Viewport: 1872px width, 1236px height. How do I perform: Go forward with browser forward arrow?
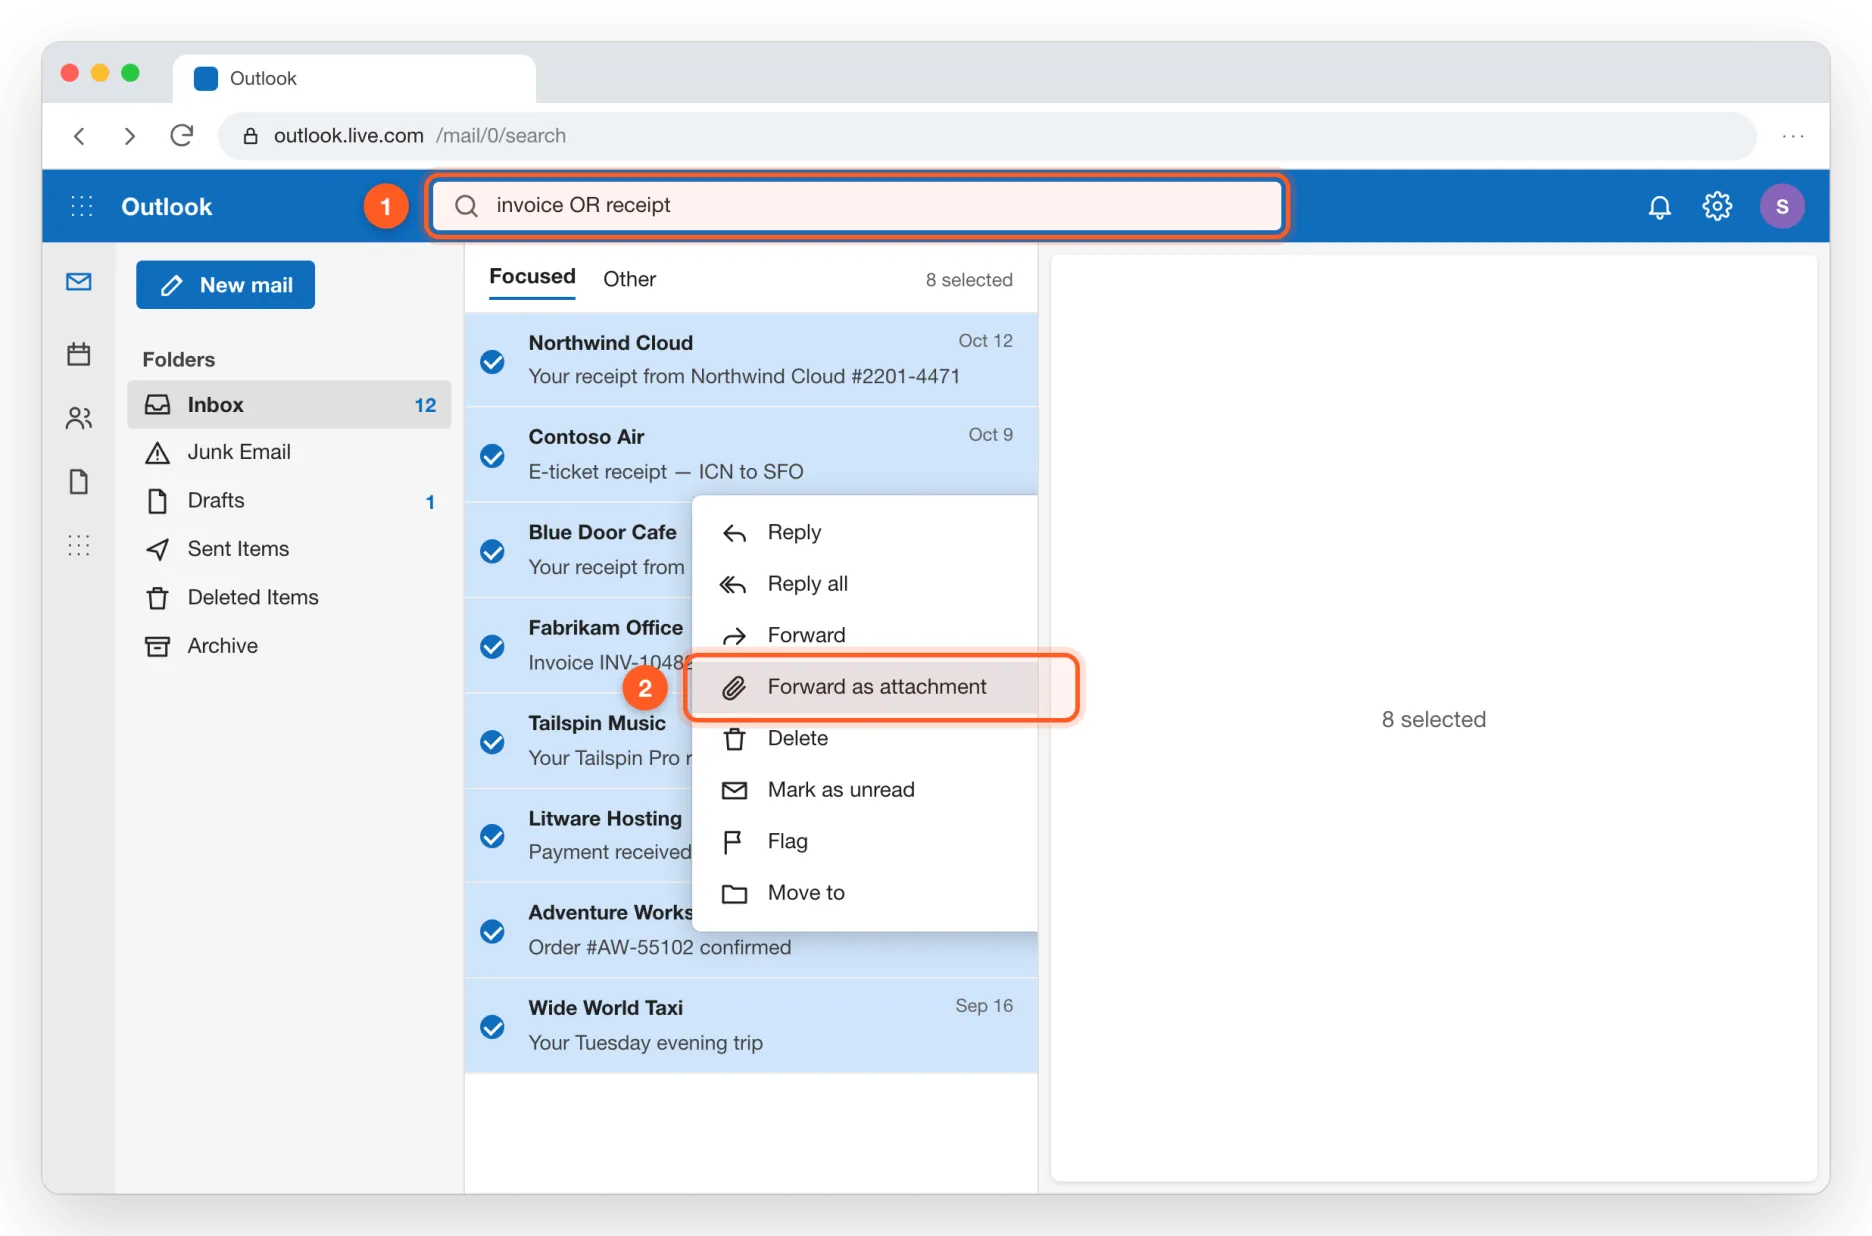pos(129,135)
